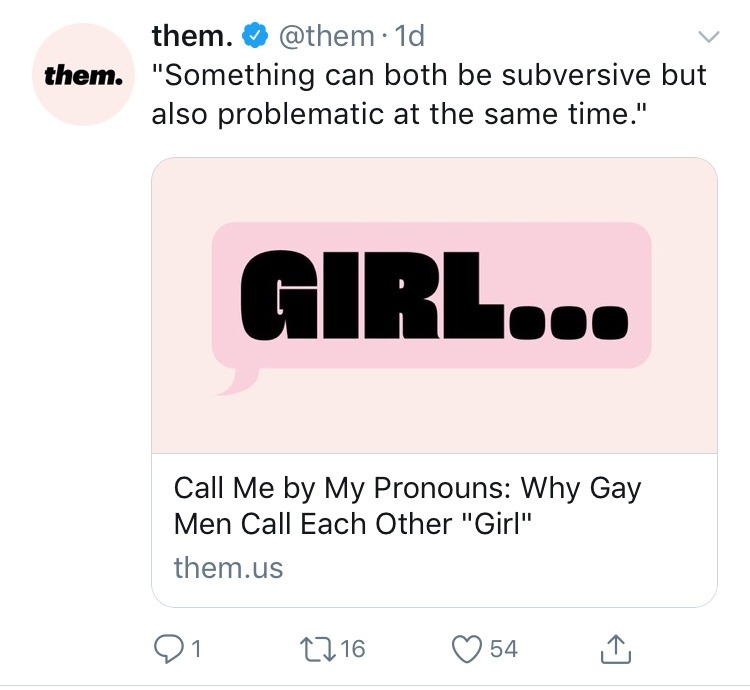750x690 pixels.
Task: Open the bold them. display name
Action: pyautogui.click(x=193, y=36)
